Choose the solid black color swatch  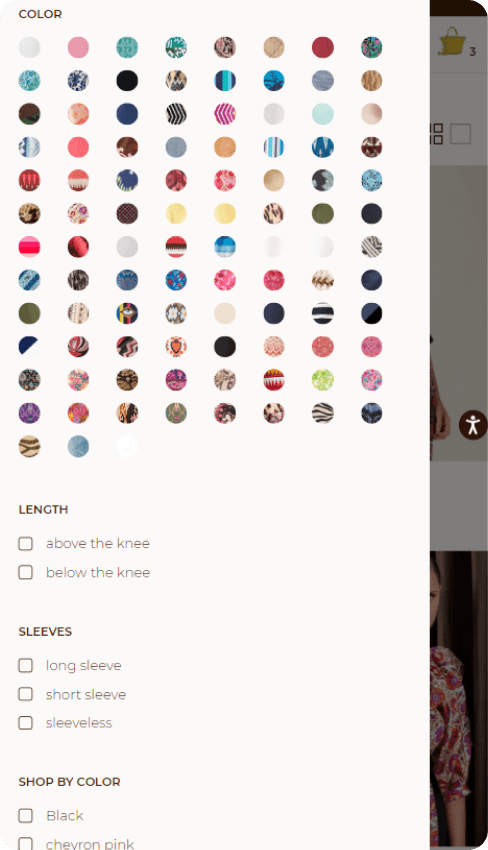(127, 80)
